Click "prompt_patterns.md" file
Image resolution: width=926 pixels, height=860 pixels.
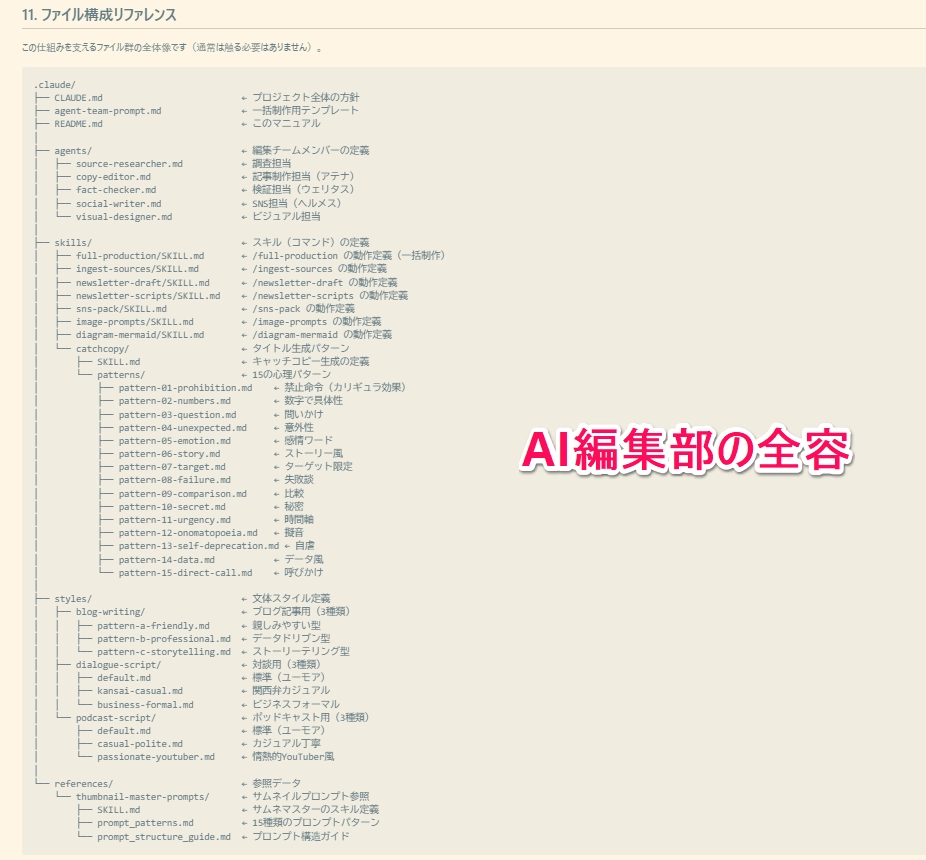(145, 823)
